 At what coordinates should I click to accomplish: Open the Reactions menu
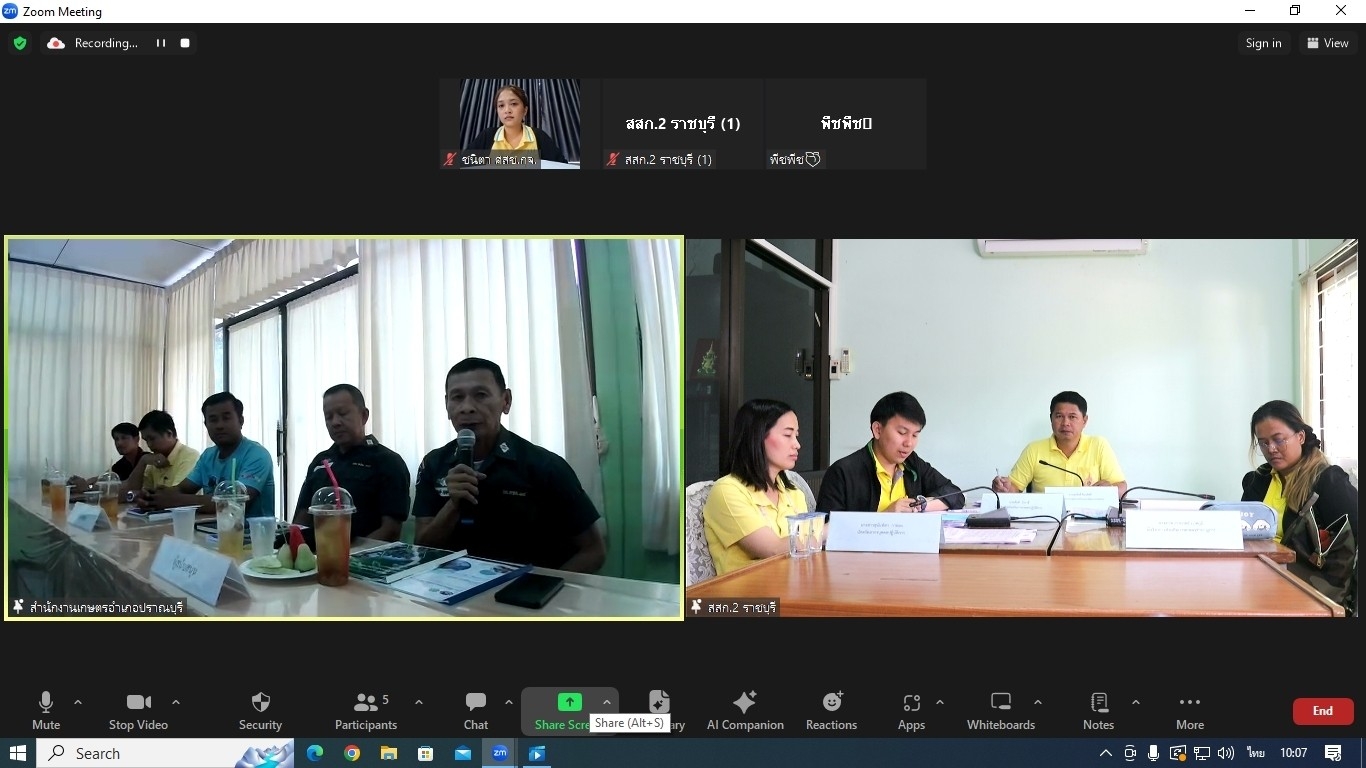(x=831, y=710)
